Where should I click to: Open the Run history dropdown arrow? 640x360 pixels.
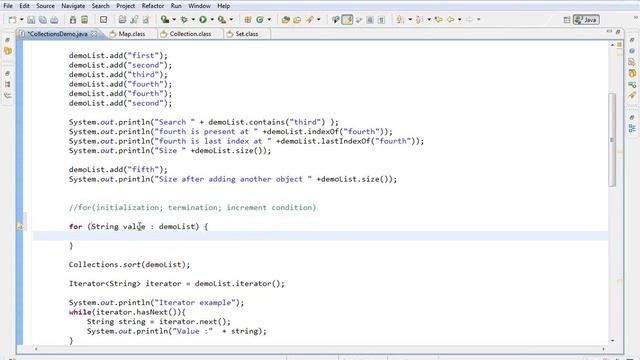pyautogui.click(x=212, y=20)
